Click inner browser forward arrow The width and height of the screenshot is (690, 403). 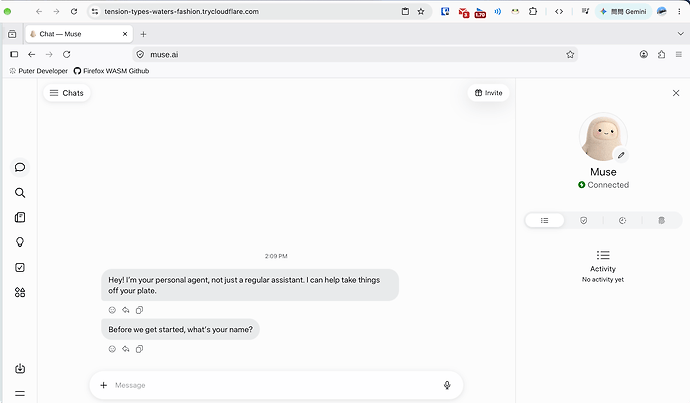click(x=49, y=55)
